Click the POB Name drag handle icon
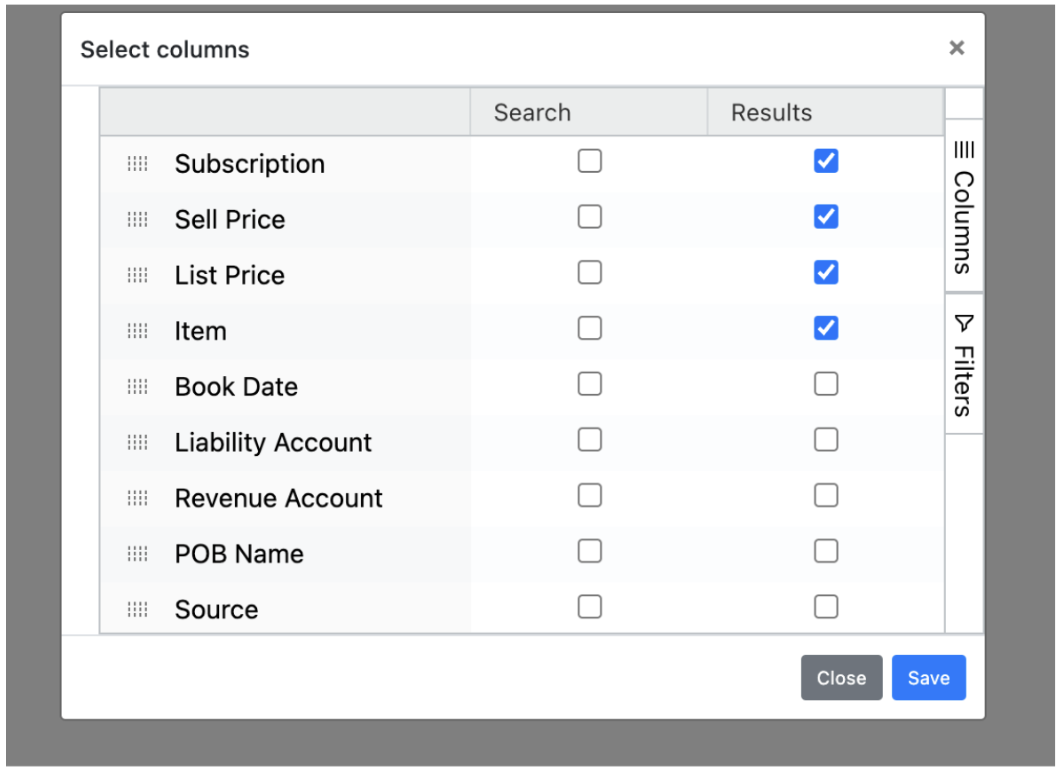The image size is (1060, 772). point(138,554)
